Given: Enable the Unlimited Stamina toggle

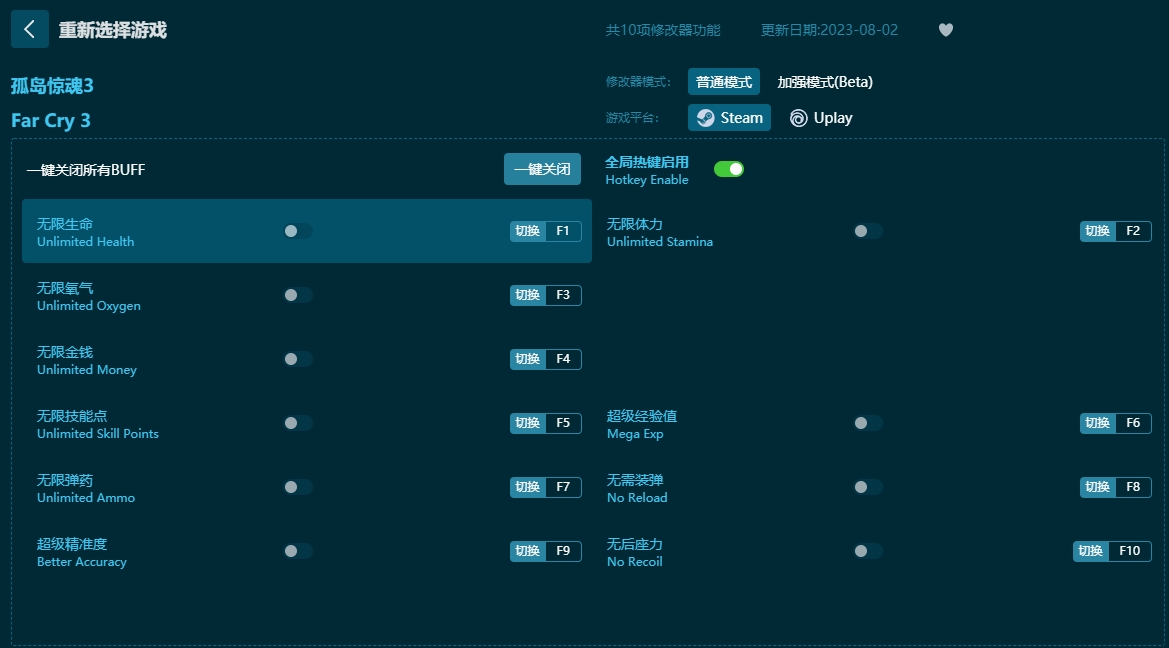Looking at the screenshot, I should point(867,230).
